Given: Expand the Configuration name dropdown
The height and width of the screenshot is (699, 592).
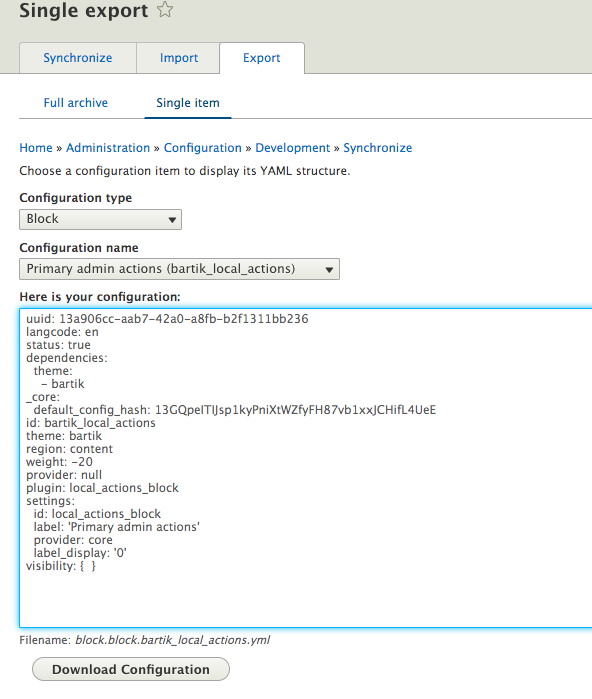Looking at the screenshot, I should tap(179, 269).
